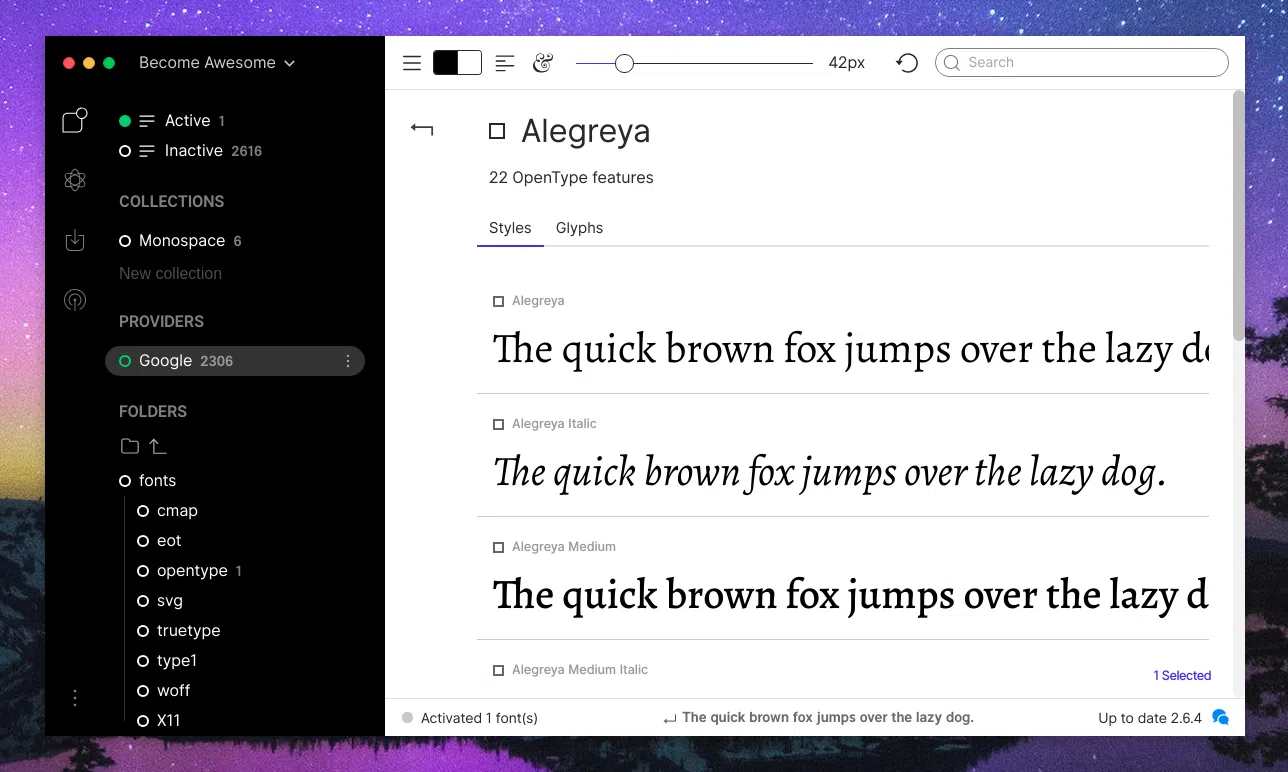
Task: Activate the Alegreya Medium style checkbox
Action: 498,547
